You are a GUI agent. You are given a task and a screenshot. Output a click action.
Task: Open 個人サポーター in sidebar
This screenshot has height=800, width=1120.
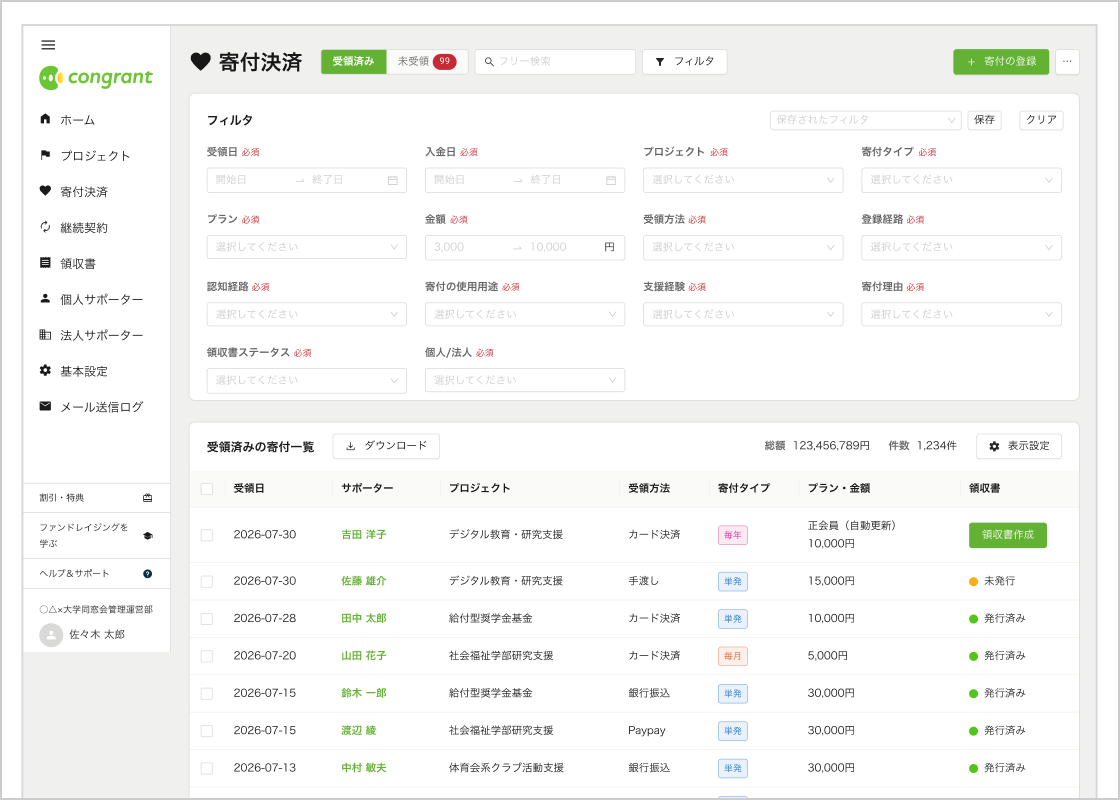(101, 299)
